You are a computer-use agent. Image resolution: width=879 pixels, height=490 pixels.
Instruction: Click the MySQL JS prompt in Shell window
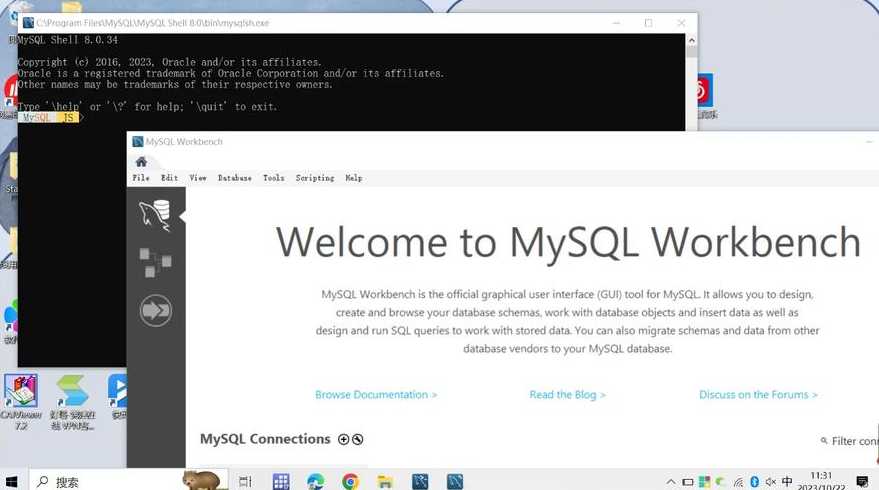tap(50, 117)
